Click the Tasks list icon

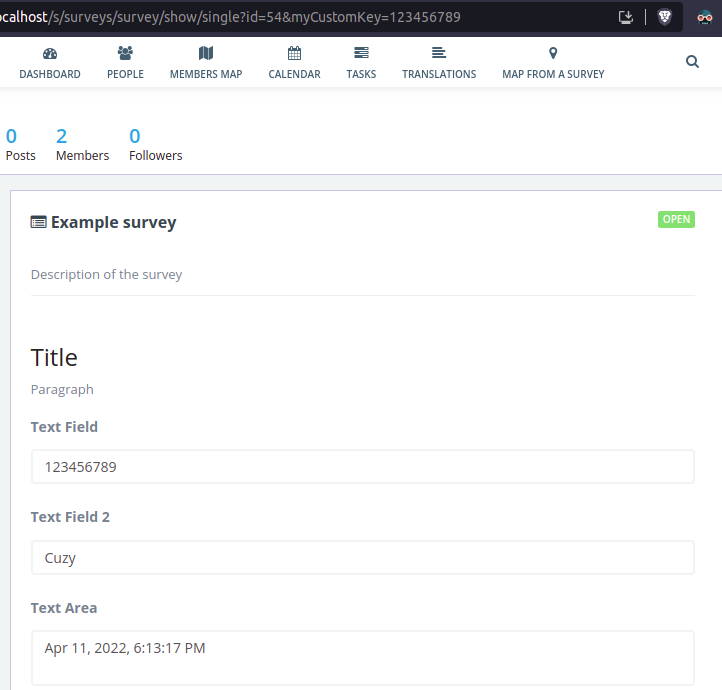click(x=361, y=53)
